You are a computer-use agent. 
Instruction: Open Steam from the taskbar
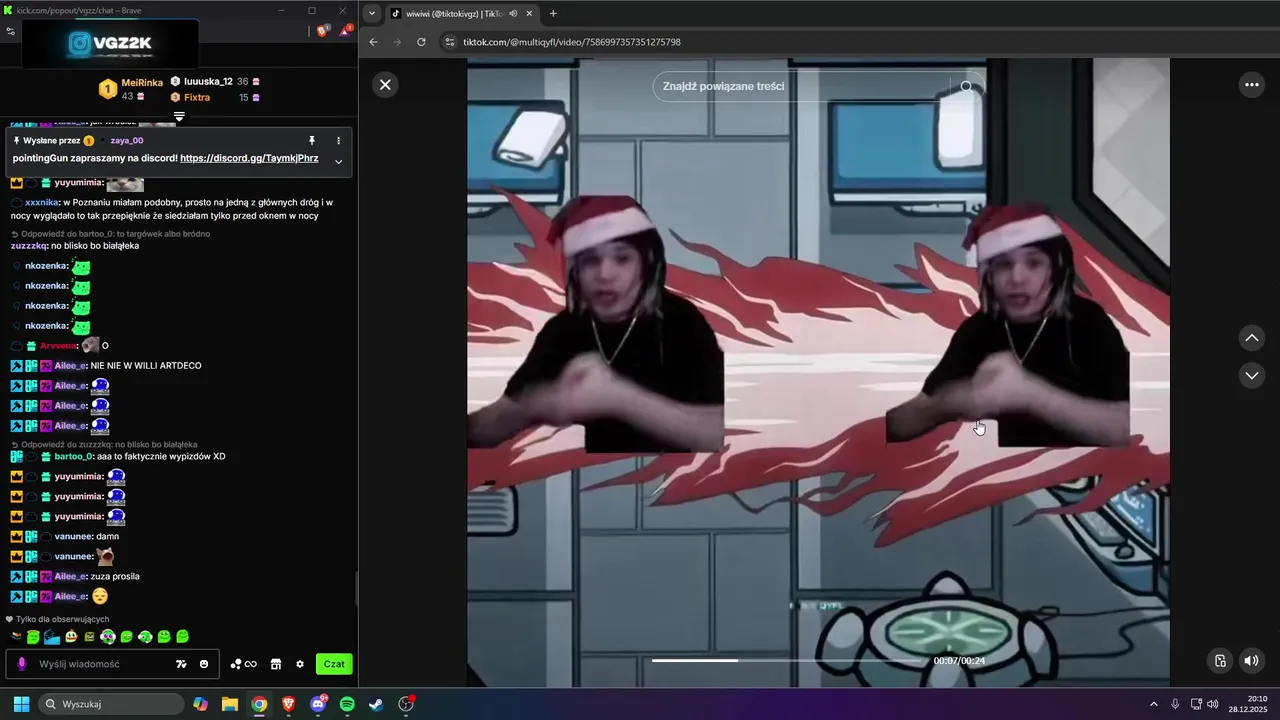coord(376,704)
